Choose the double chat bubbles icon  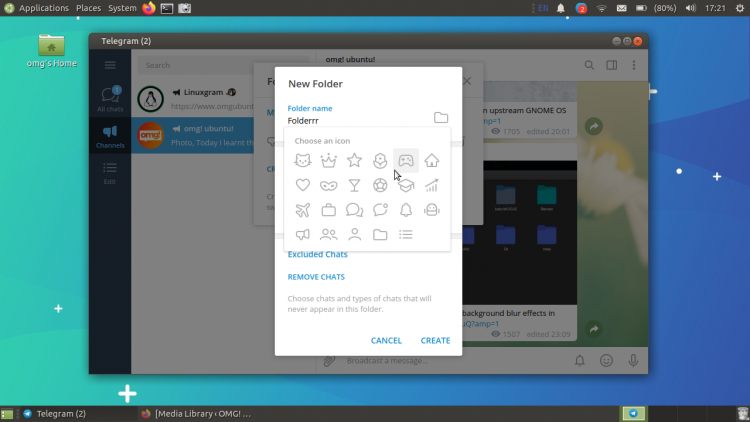coord(354,210)
